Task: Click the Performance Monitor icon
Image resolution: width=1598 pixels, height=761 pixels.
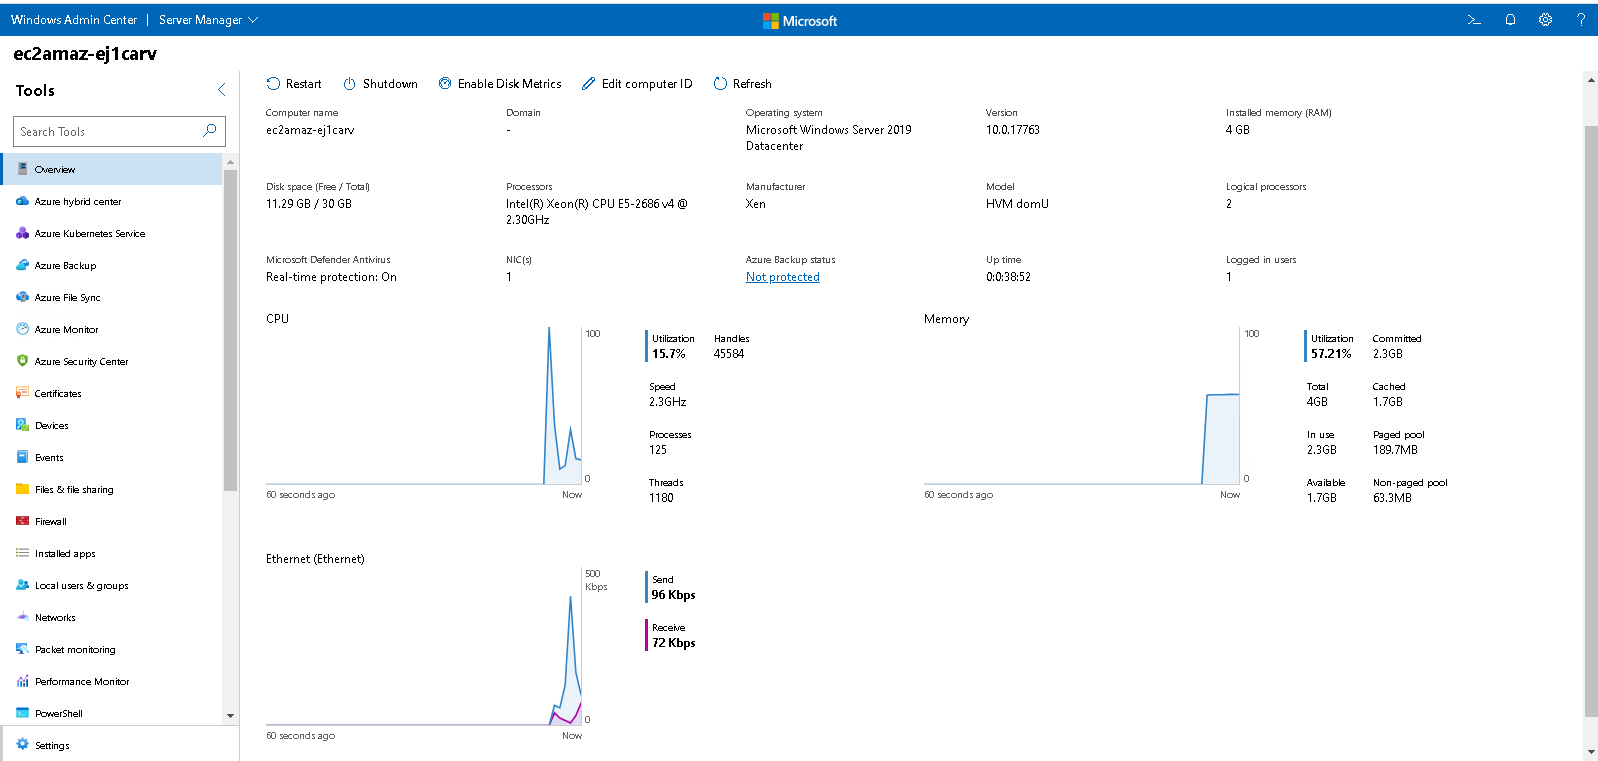Action: 22,681
